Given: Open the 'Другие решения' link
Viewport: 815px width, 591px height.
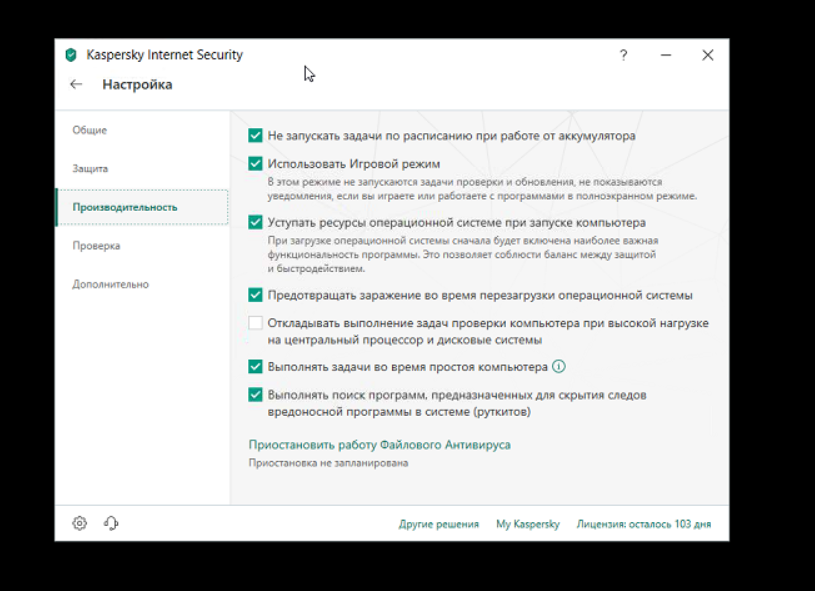Looking at the screenshot, I should (439, 524).
